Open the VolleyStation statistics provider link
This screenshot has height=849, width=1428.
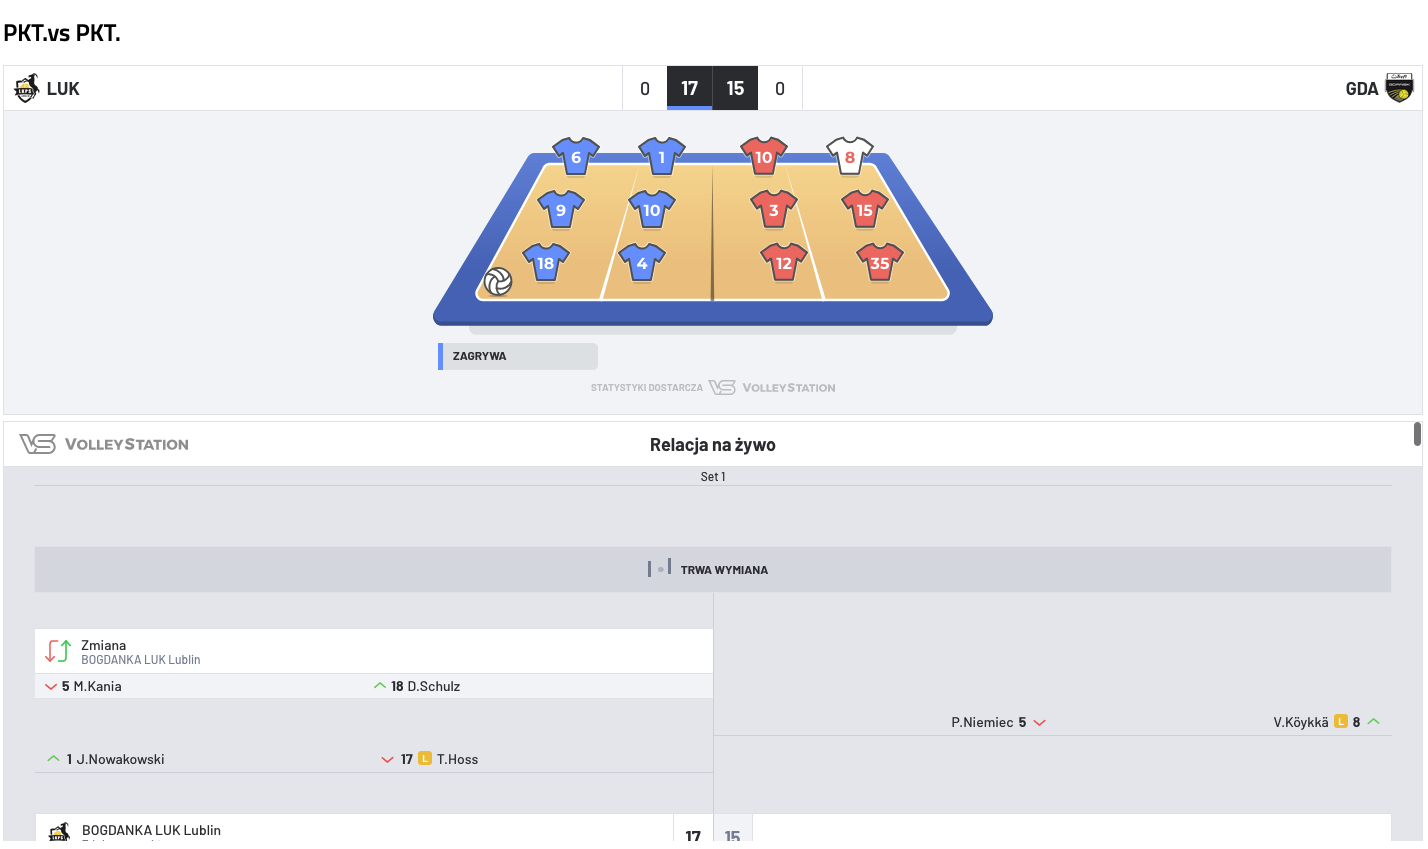772,388
